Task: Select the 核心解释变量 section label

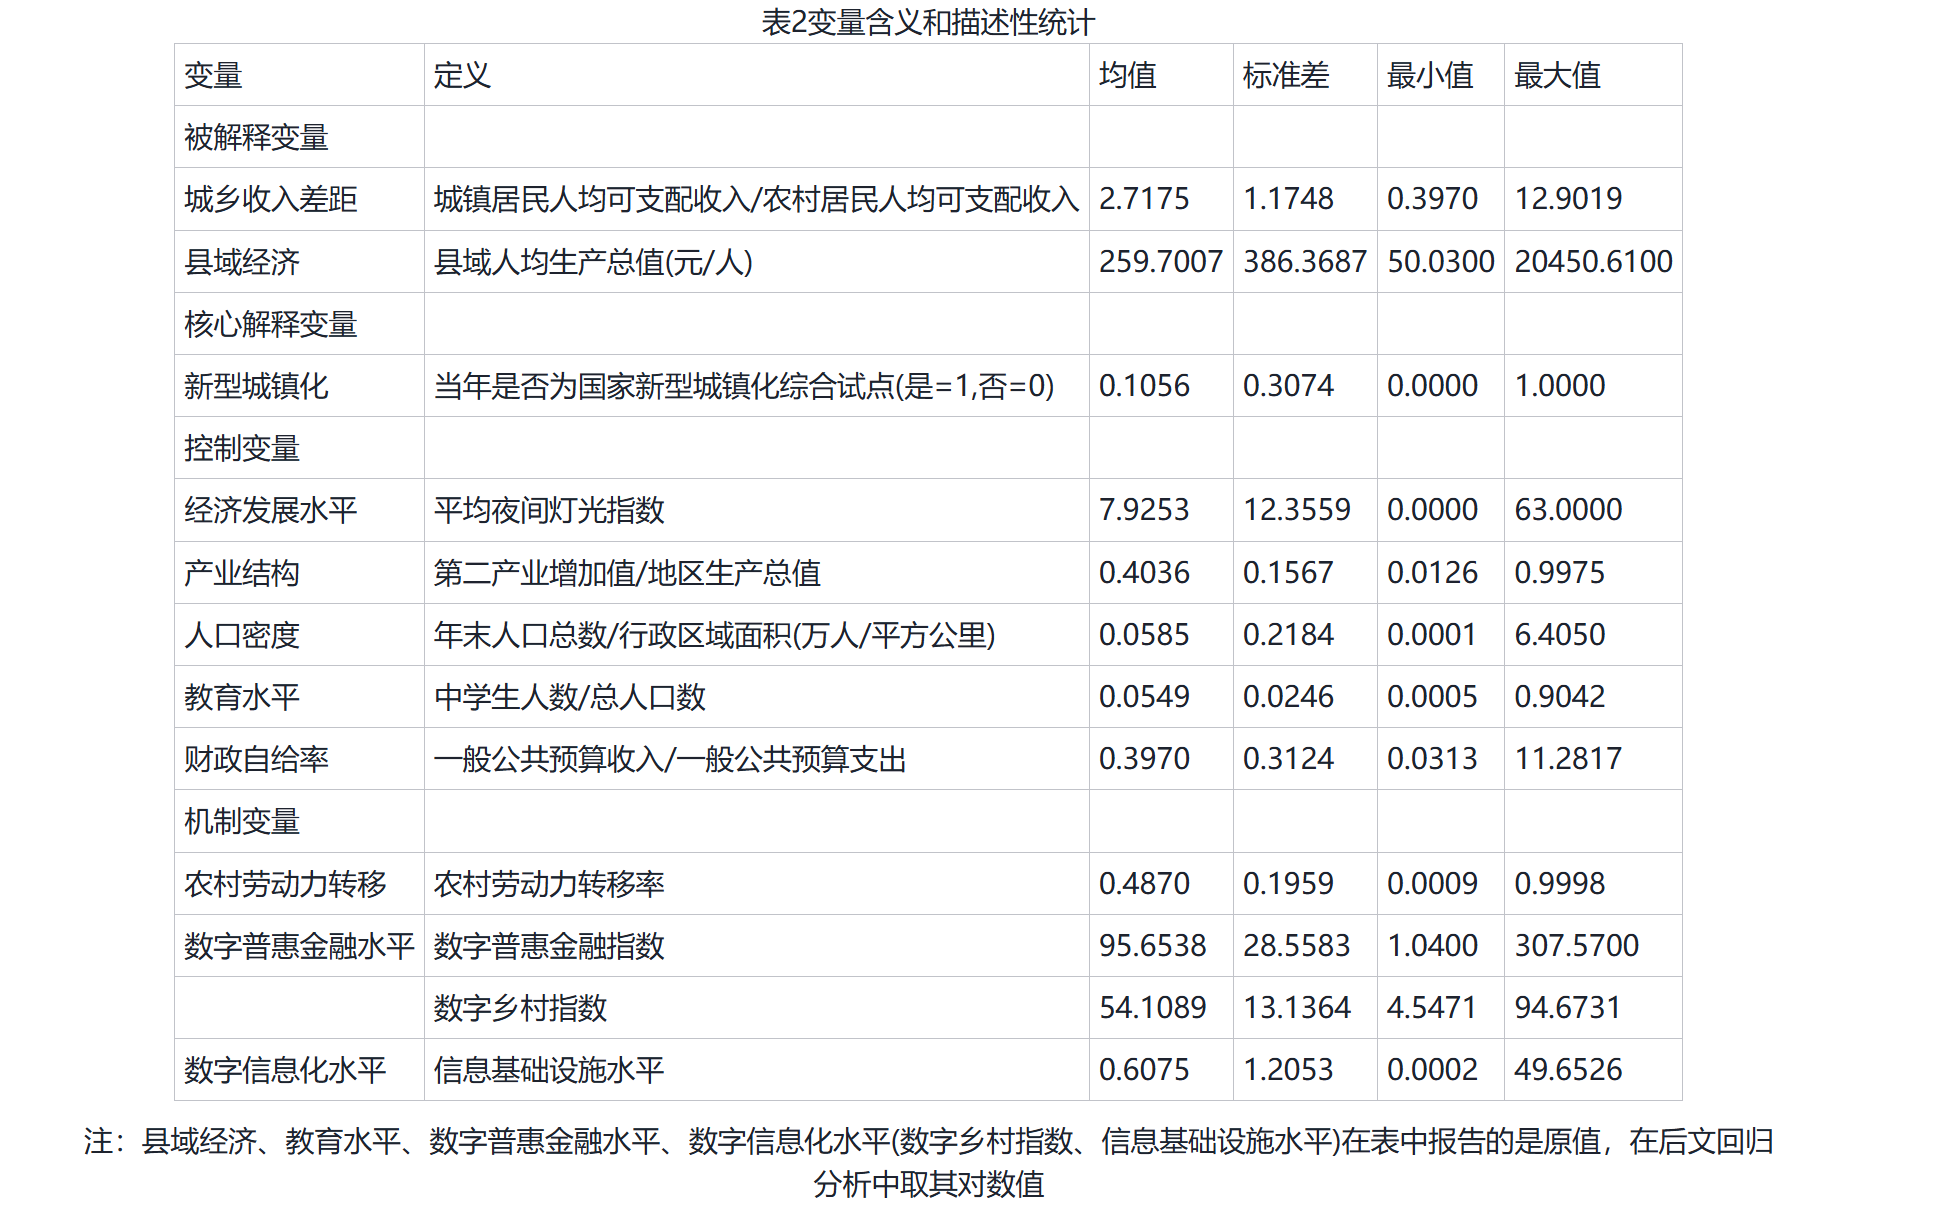Action: (x=271, y=324)
